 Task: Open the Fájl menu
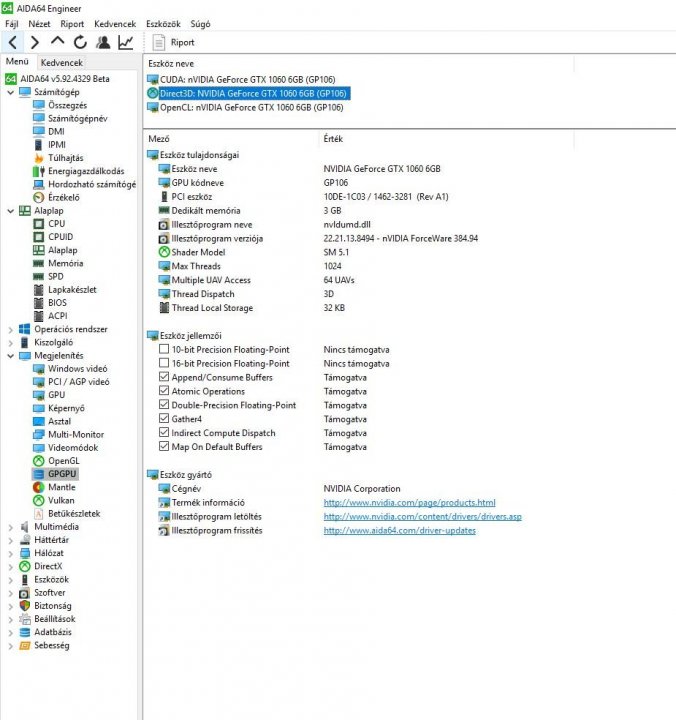point(11,24)
